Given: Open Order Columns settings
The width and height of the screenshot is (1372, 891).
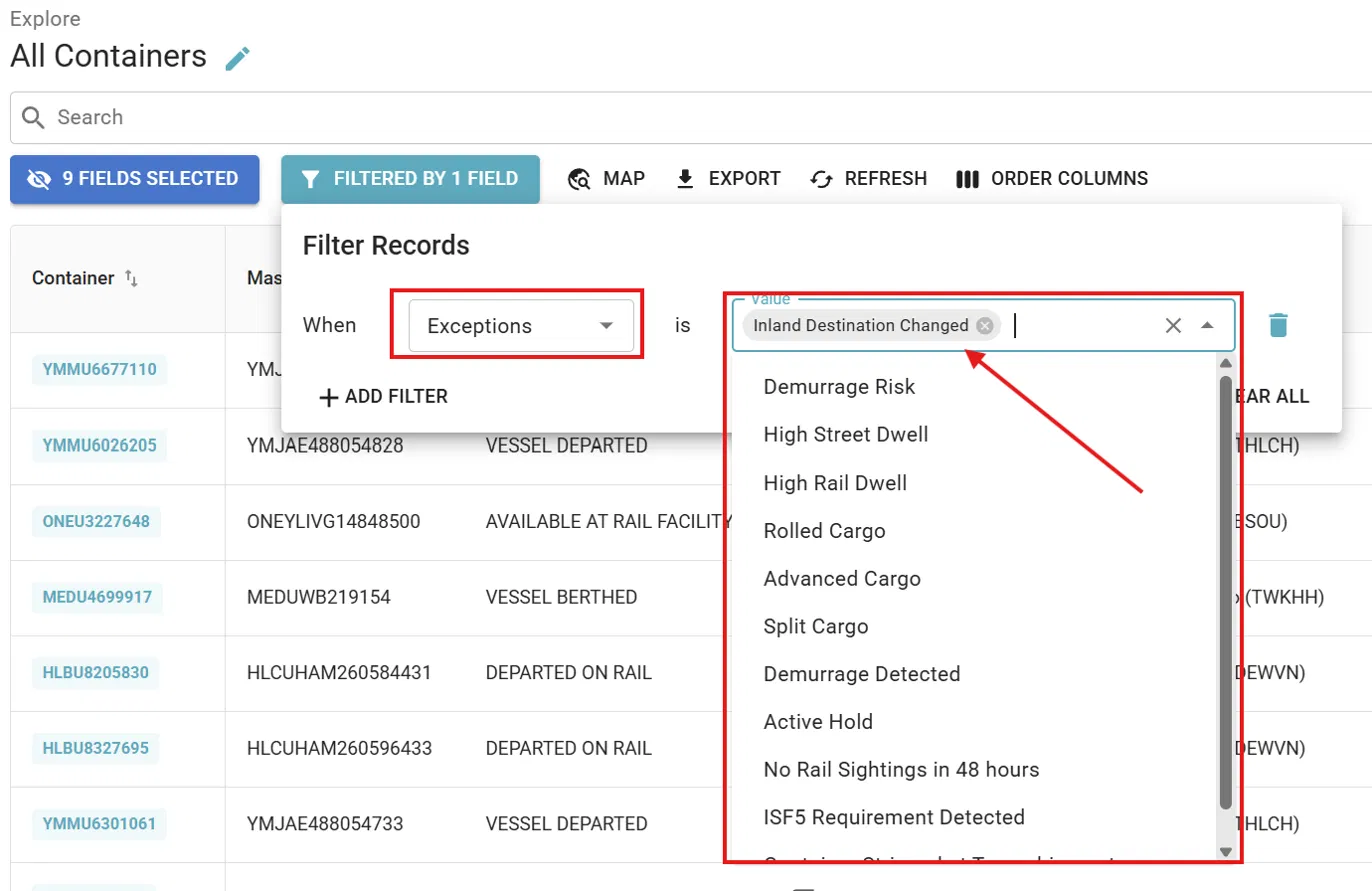Looking at the screenshot, I should pos(1052,179).
